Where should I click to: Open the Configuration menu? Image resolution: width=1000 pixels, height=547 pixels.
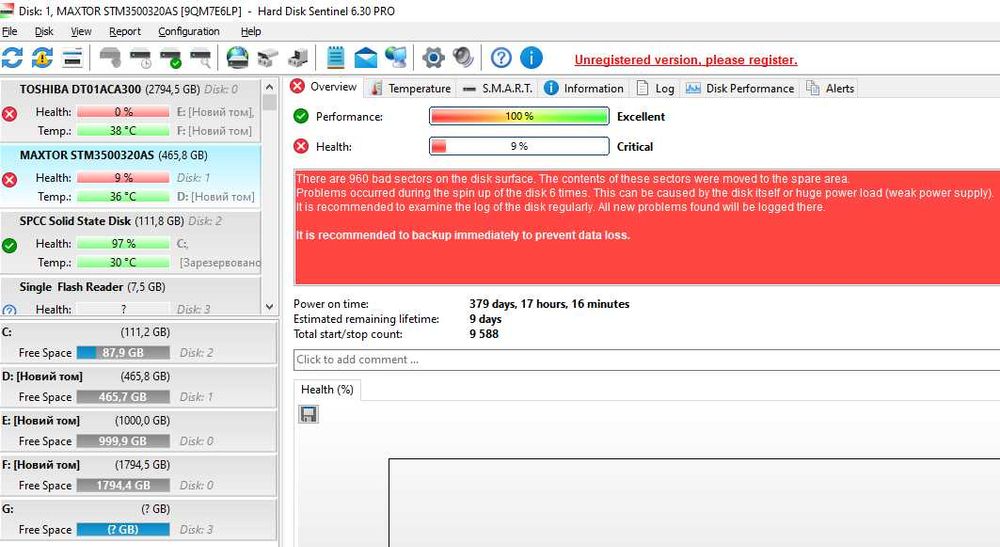189,31
